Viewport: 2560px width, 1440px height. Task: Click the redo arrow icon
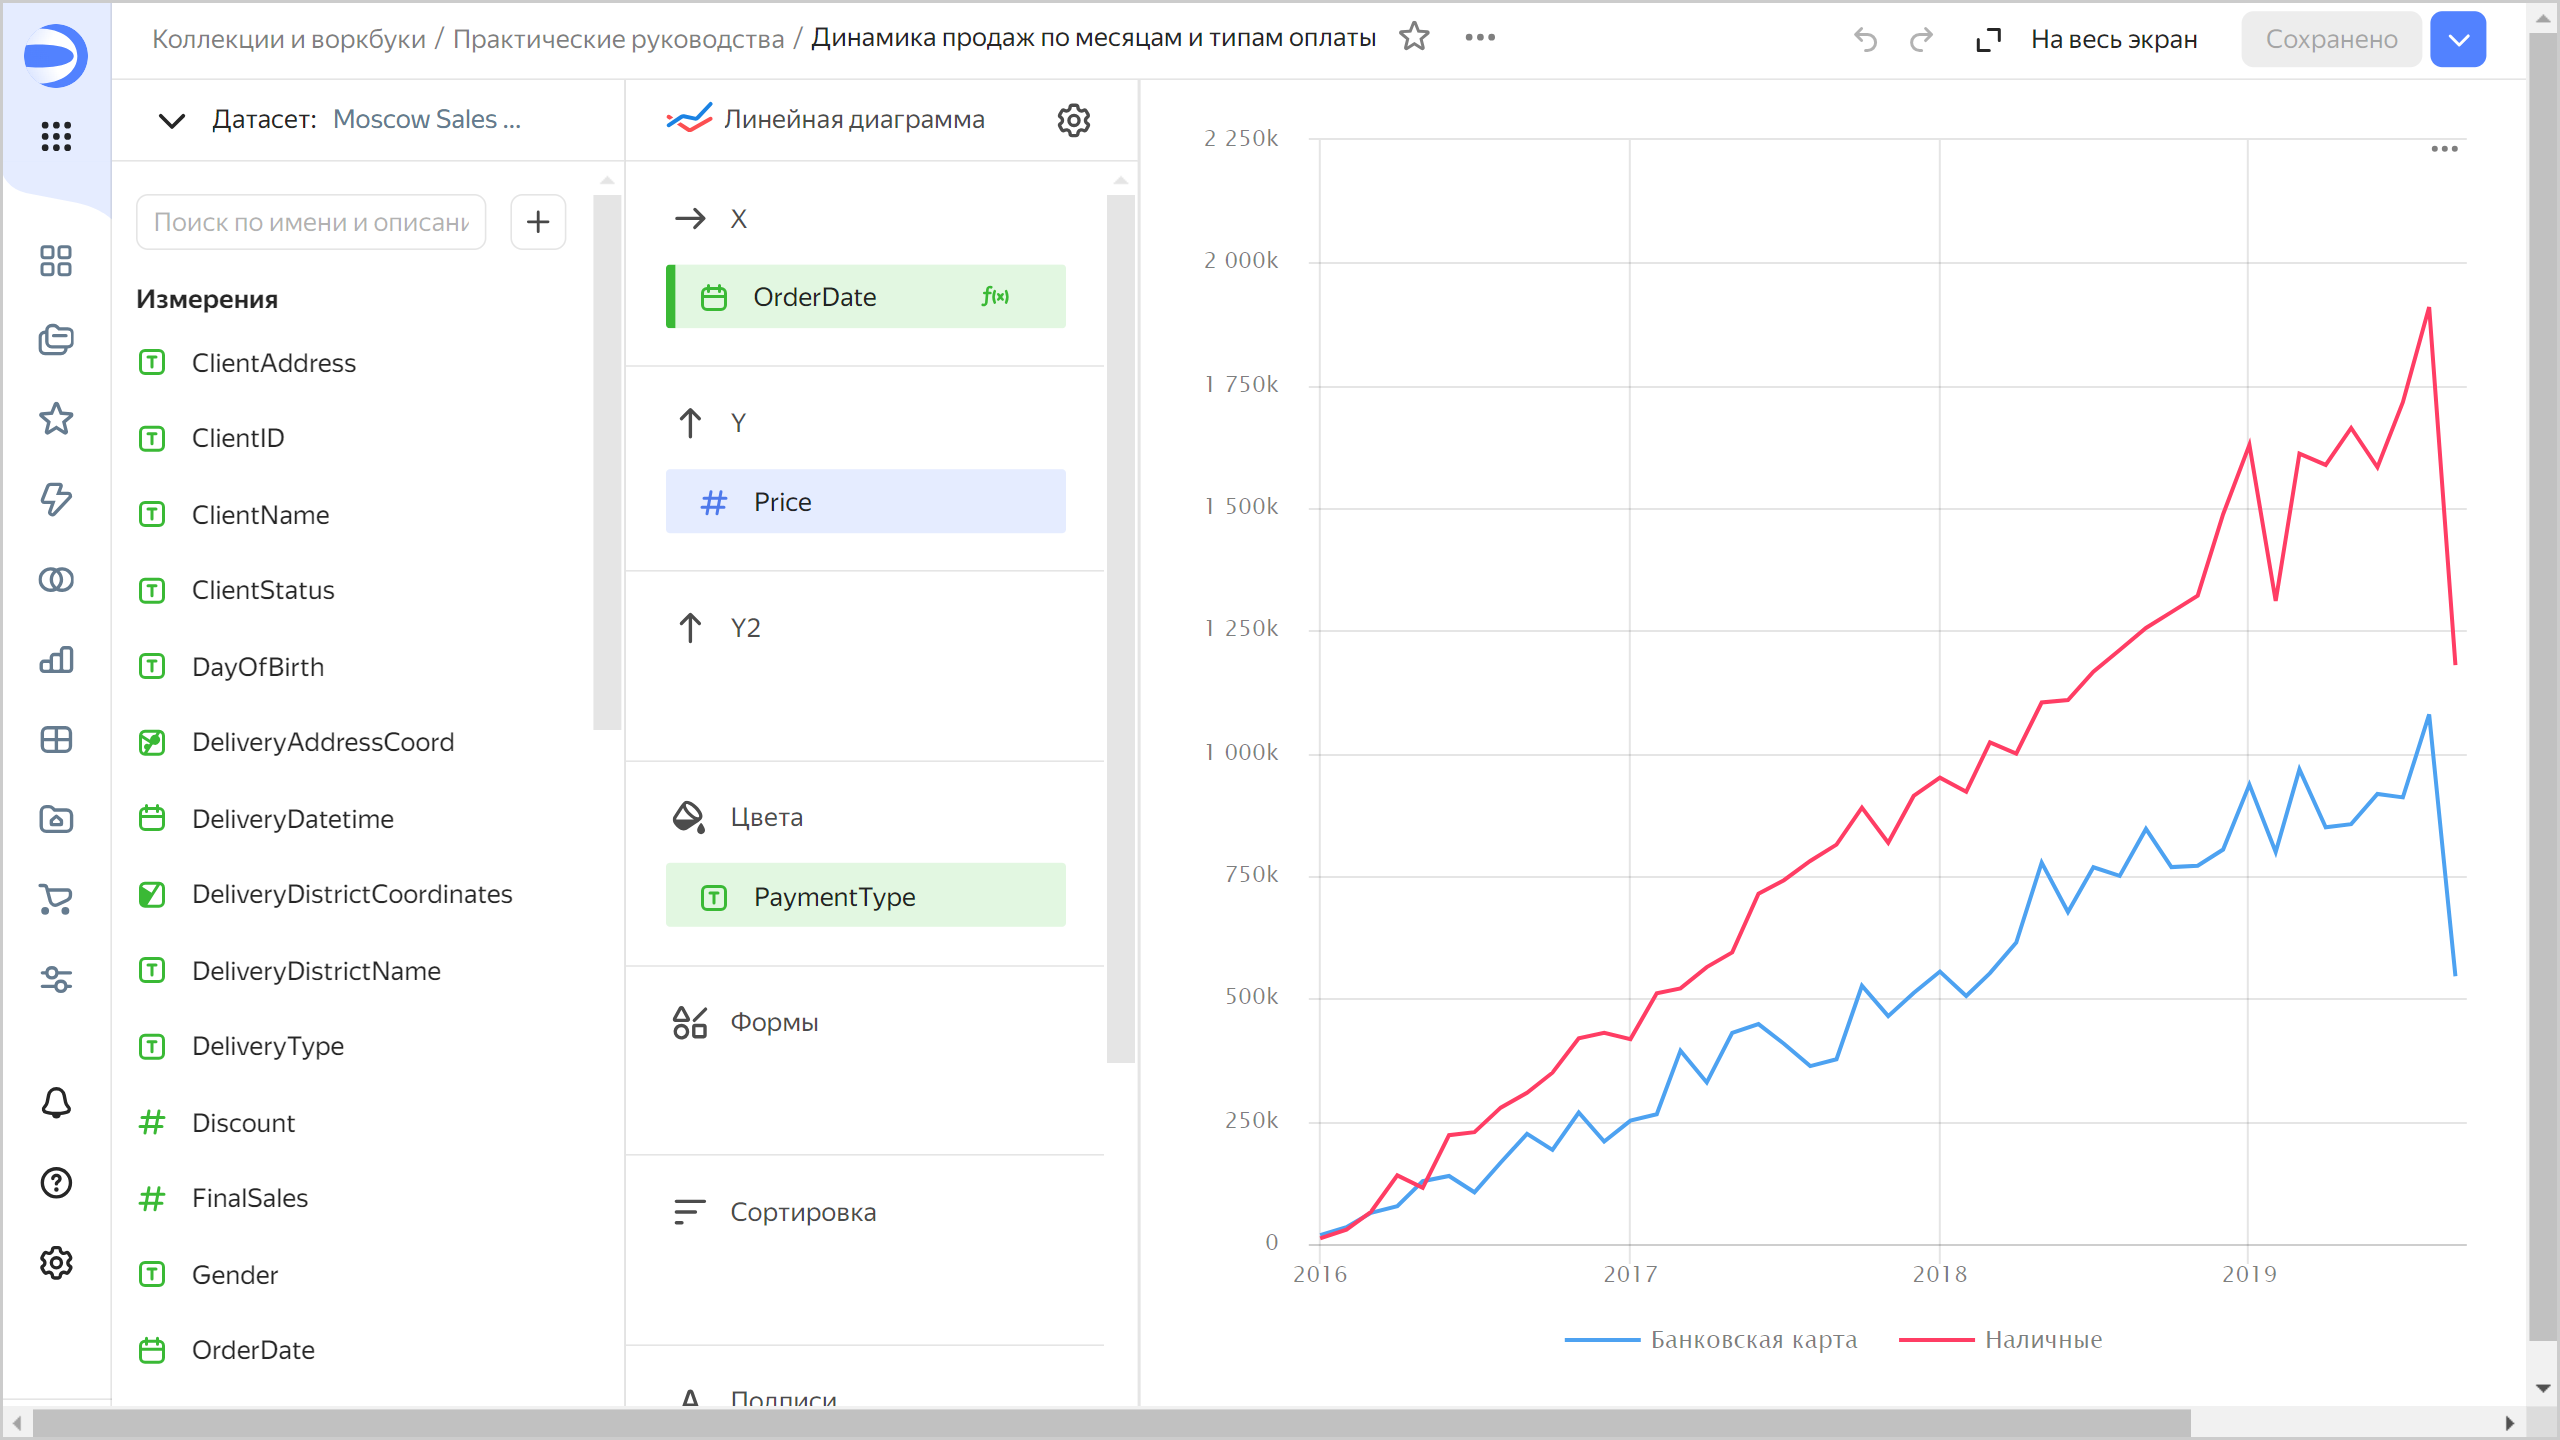pyautogui.click(x=1921, y=40)
